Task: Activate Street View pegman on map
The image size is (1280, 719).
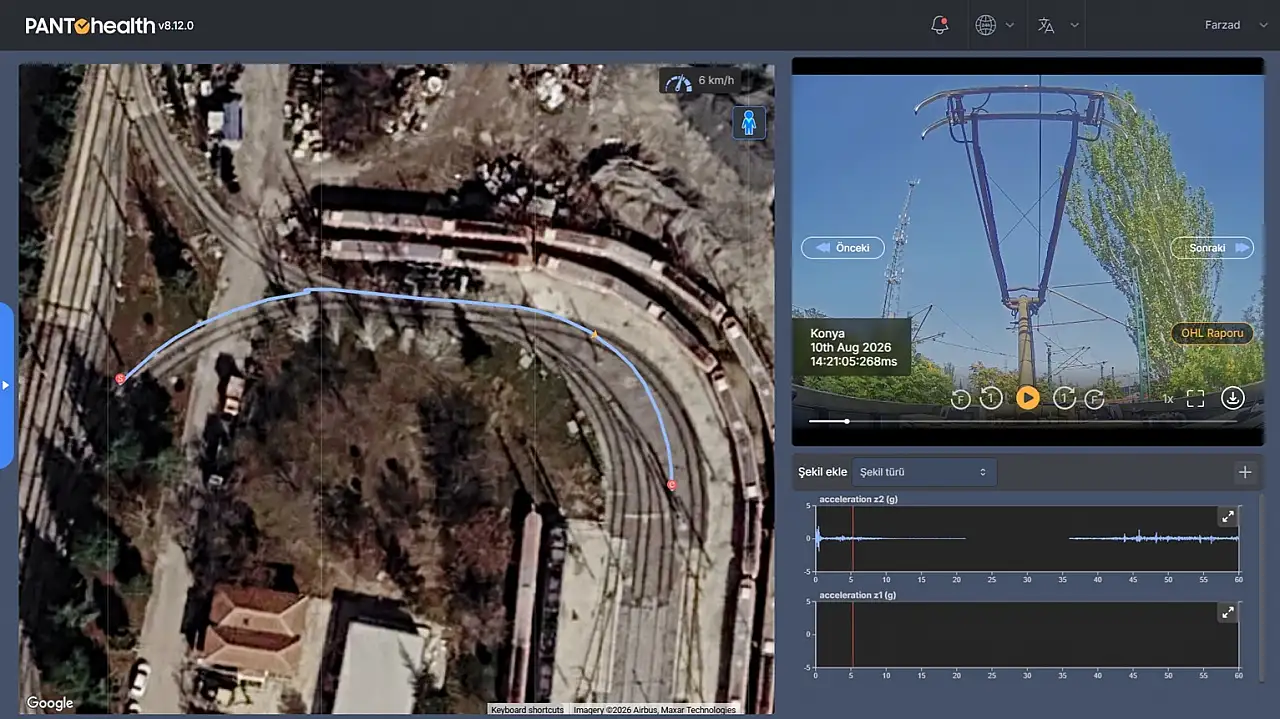Action: click(749, 123)
